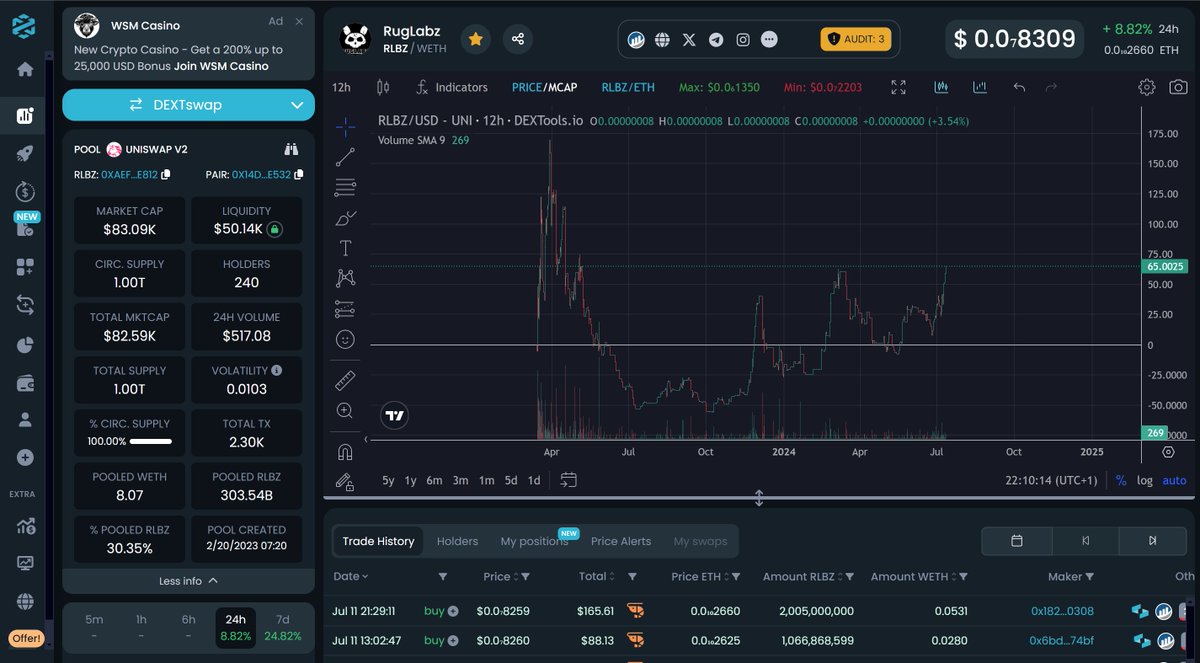Open the token's Instagram link

tap(743, 40)
